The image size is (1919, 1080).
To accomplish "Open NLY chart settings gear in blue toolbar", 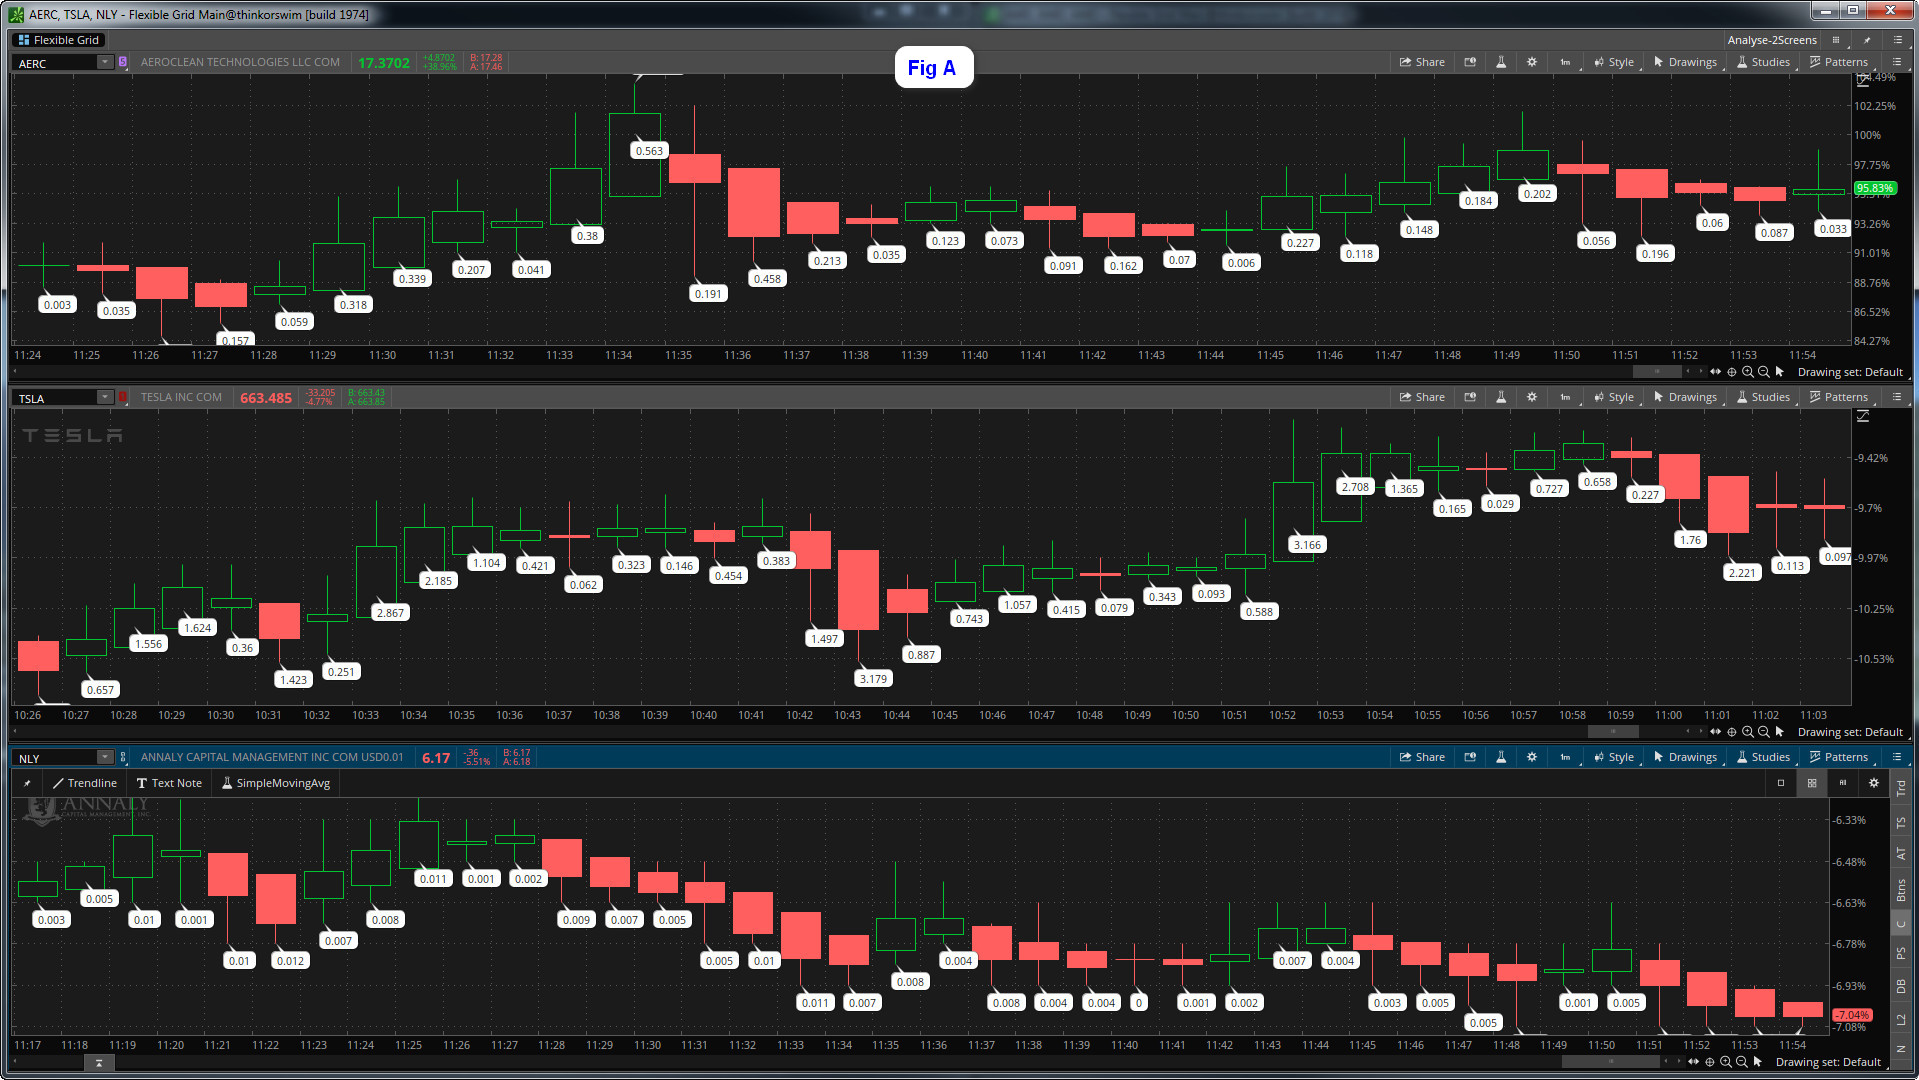I will point(1532,757).
